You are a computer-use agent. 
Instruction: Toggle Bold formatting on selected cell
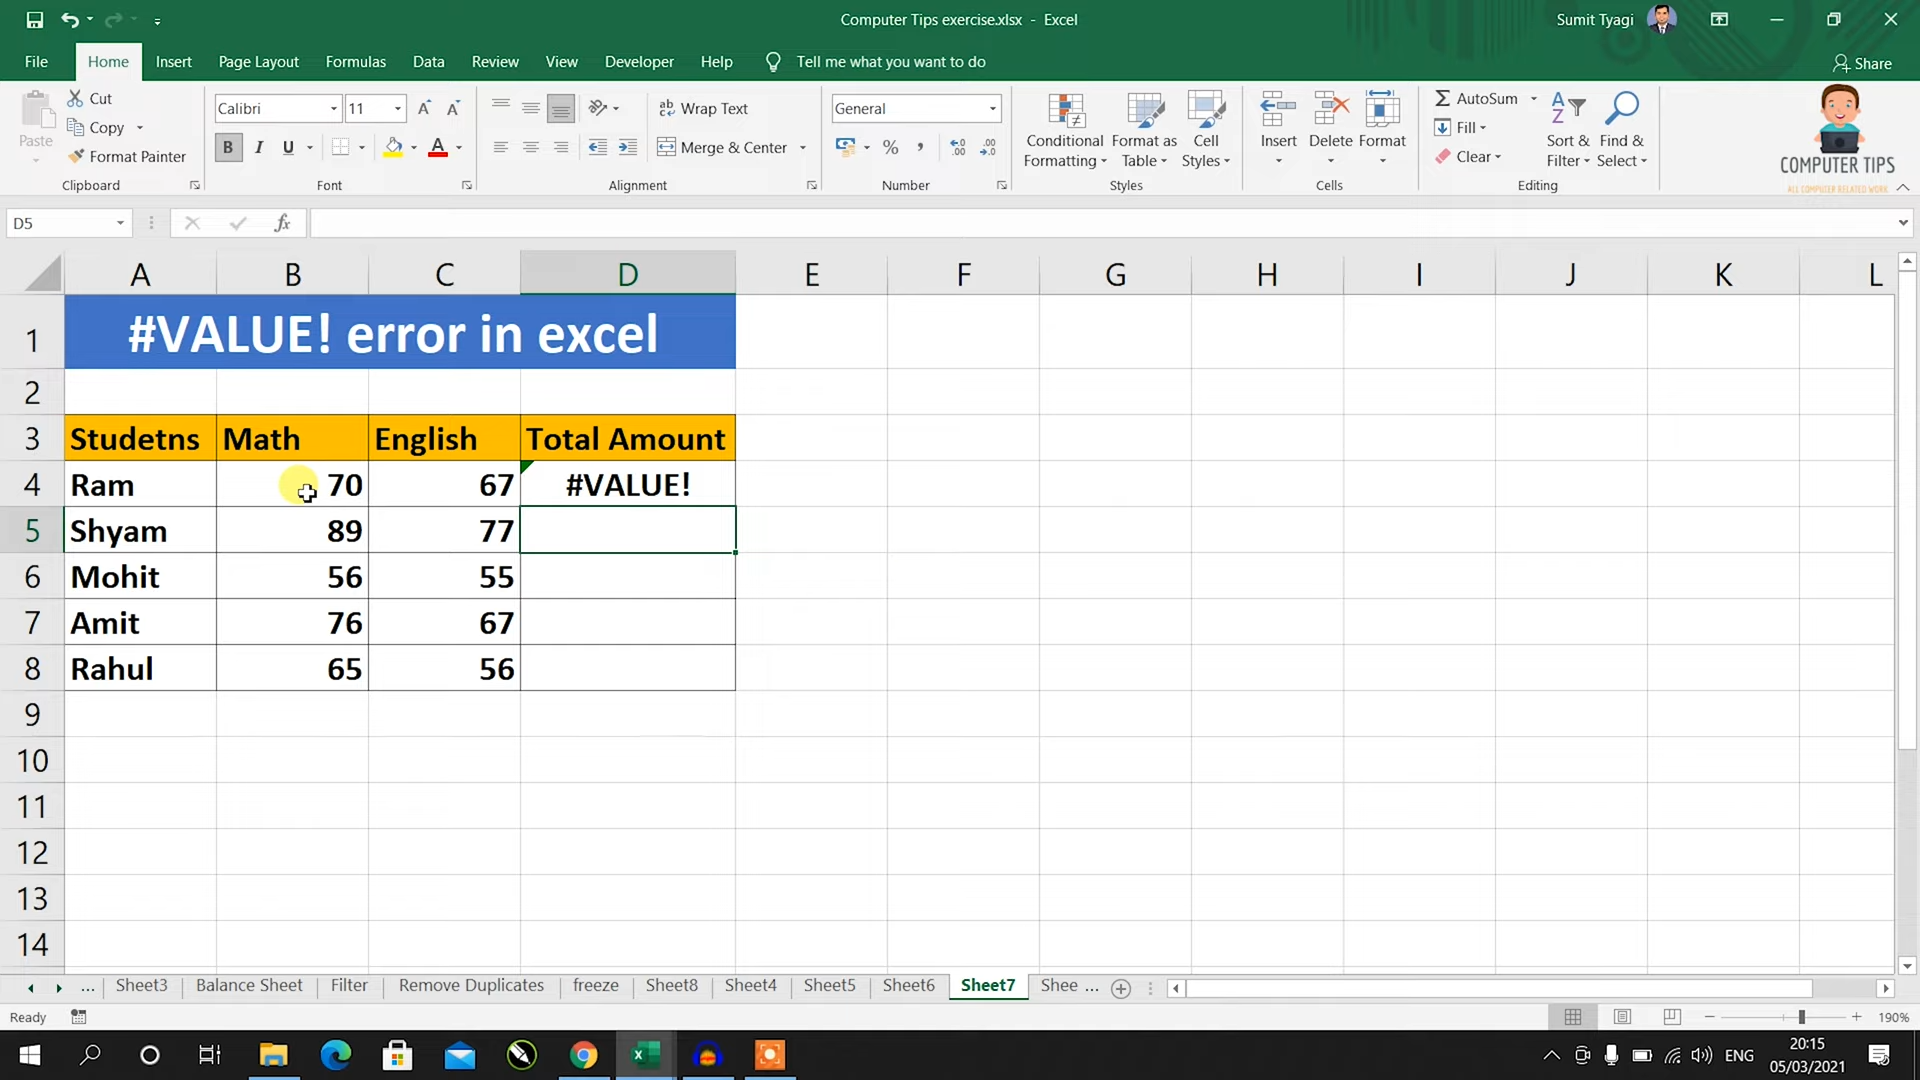[227, 145]
